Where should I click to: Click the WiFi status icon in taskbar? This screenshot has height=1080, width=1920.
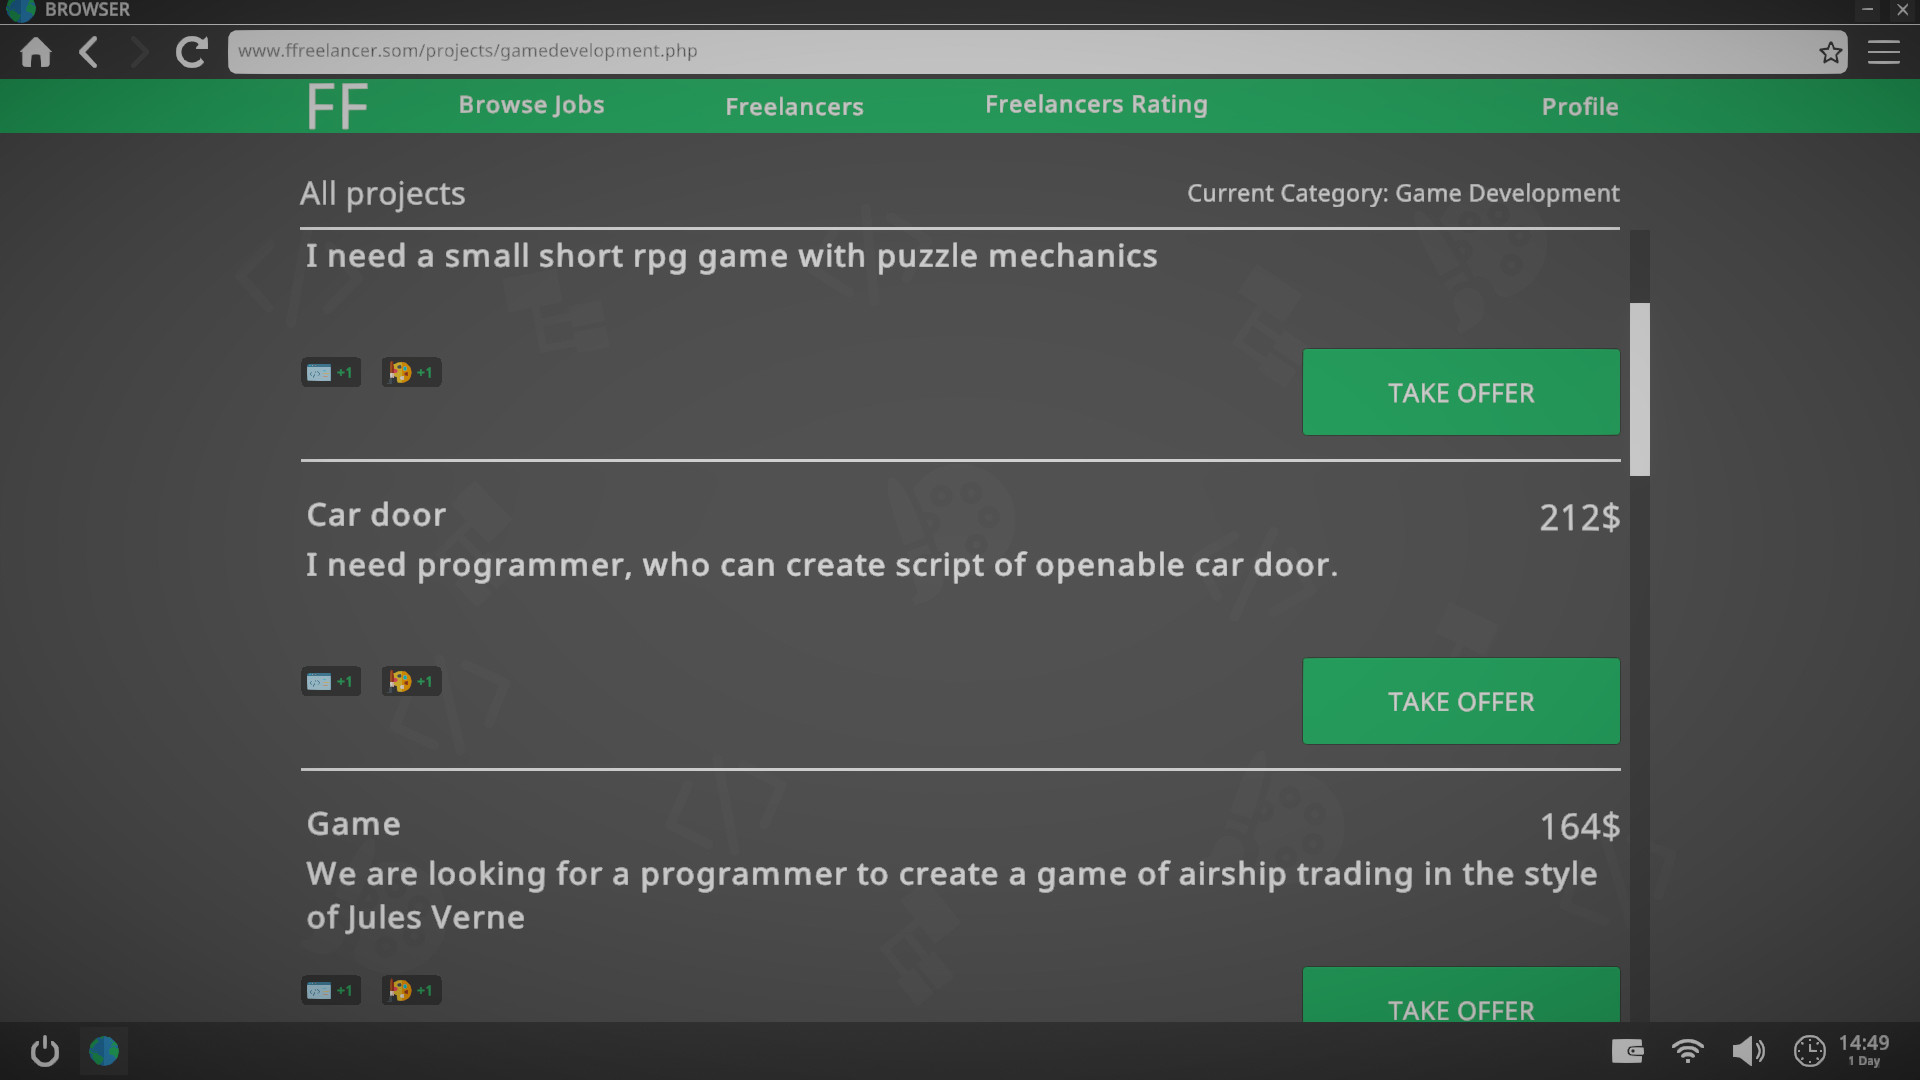pos(1689,1051)
